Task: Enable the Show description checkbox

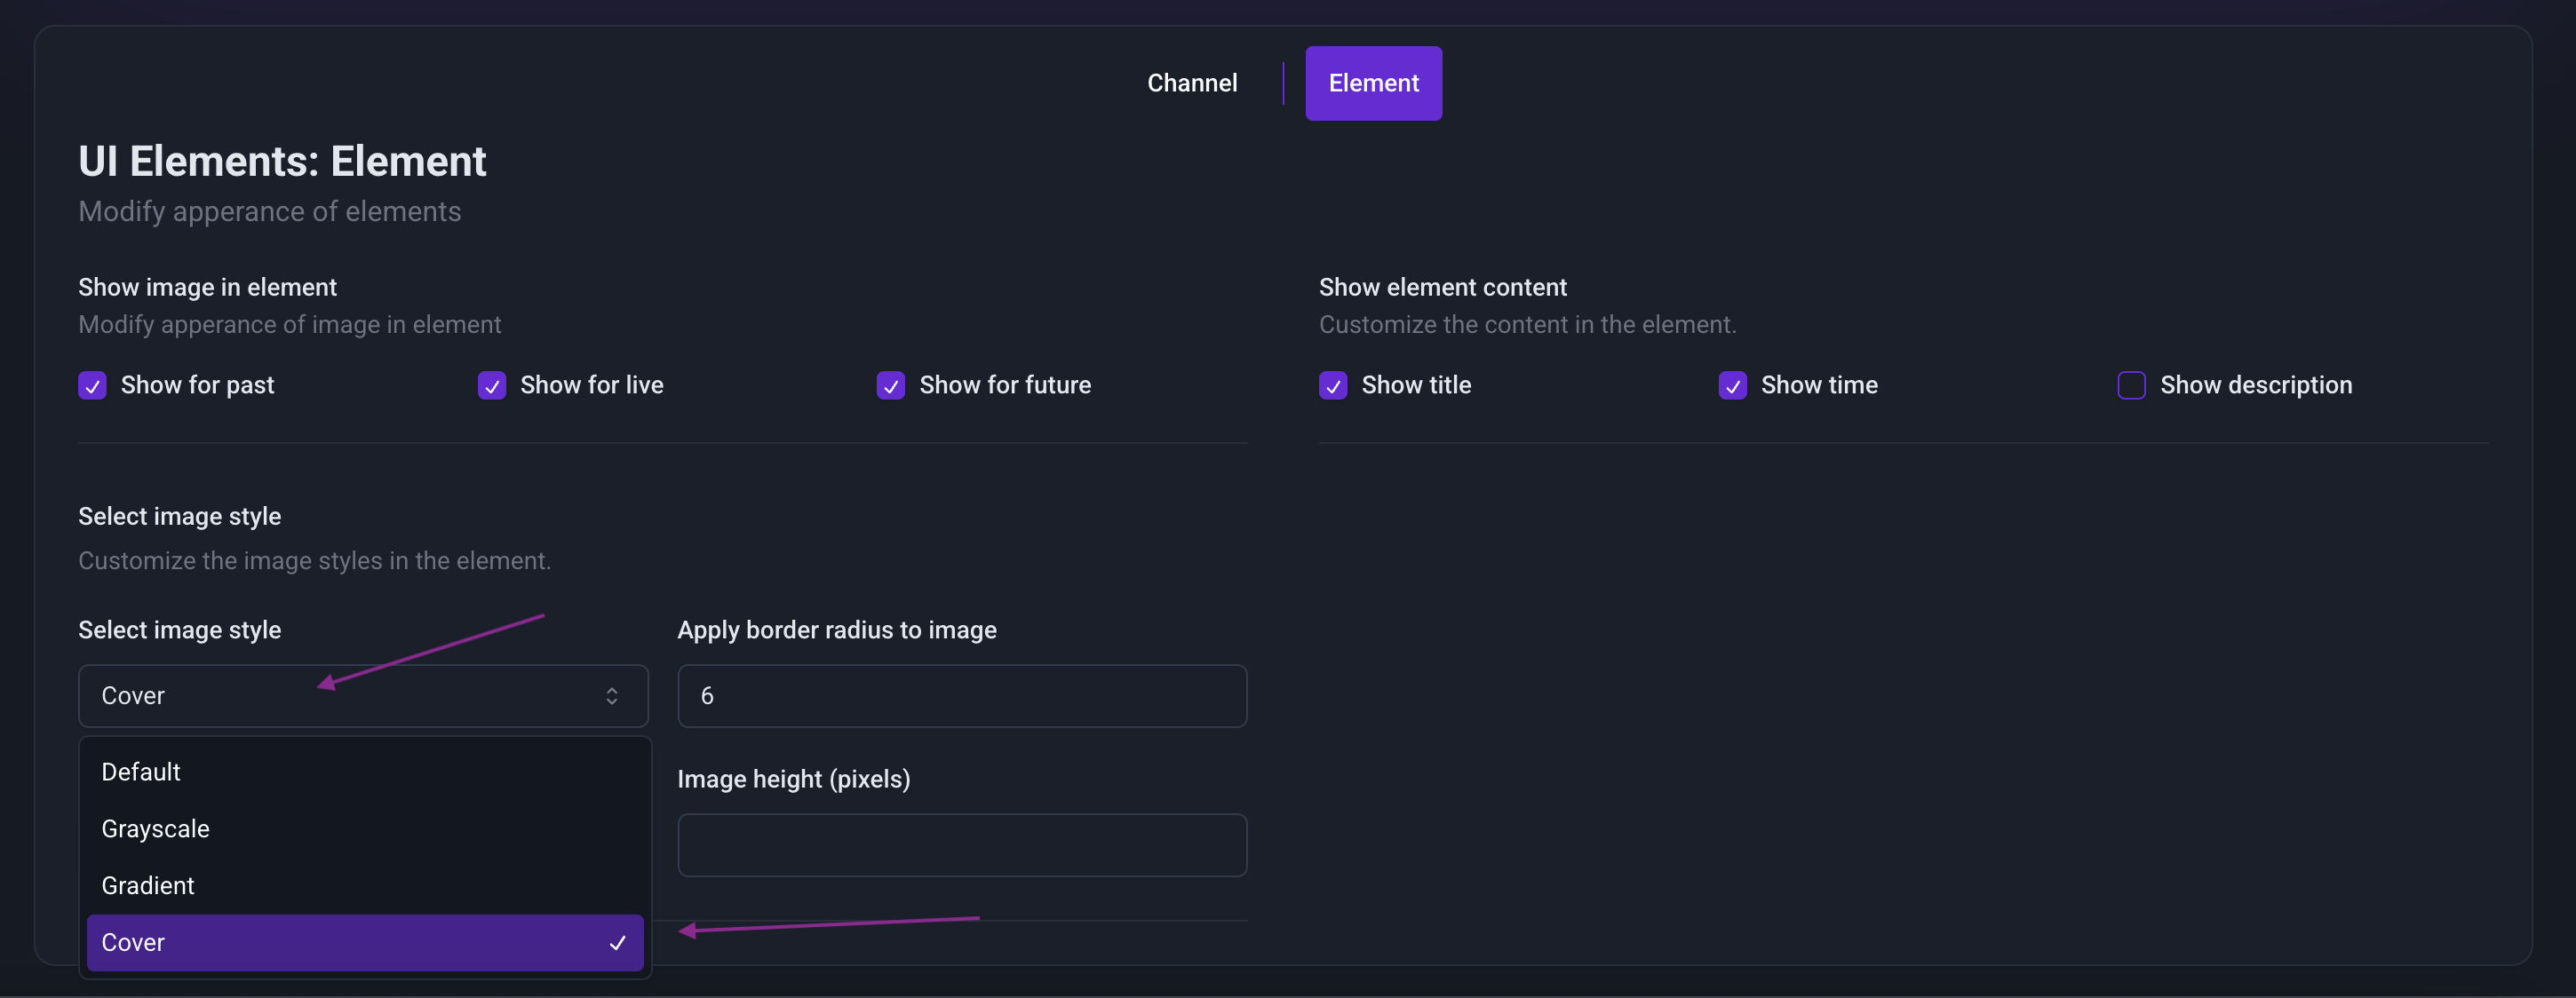Action: tap(2130, 386)
